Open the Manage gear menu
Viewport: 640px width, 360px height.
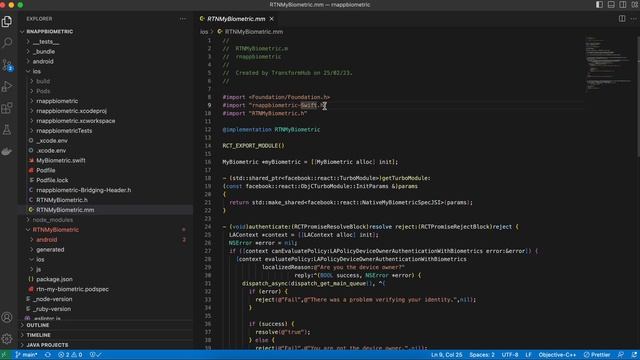tap(7, 338)
